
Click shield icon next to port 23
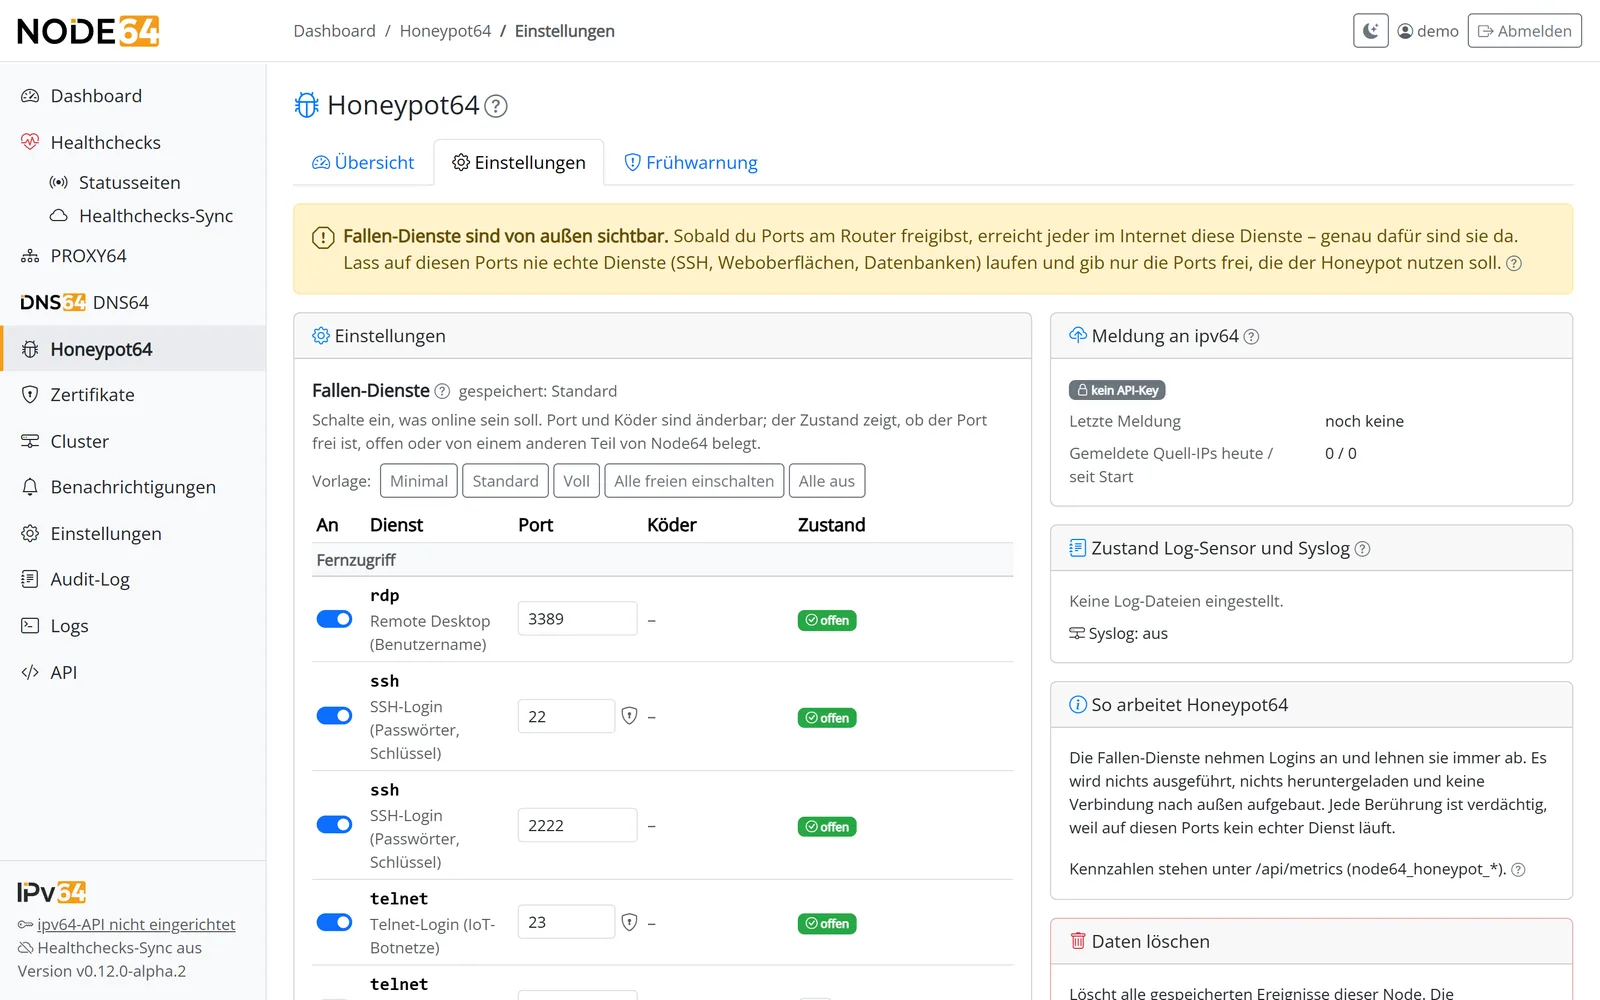click(629, 922)
